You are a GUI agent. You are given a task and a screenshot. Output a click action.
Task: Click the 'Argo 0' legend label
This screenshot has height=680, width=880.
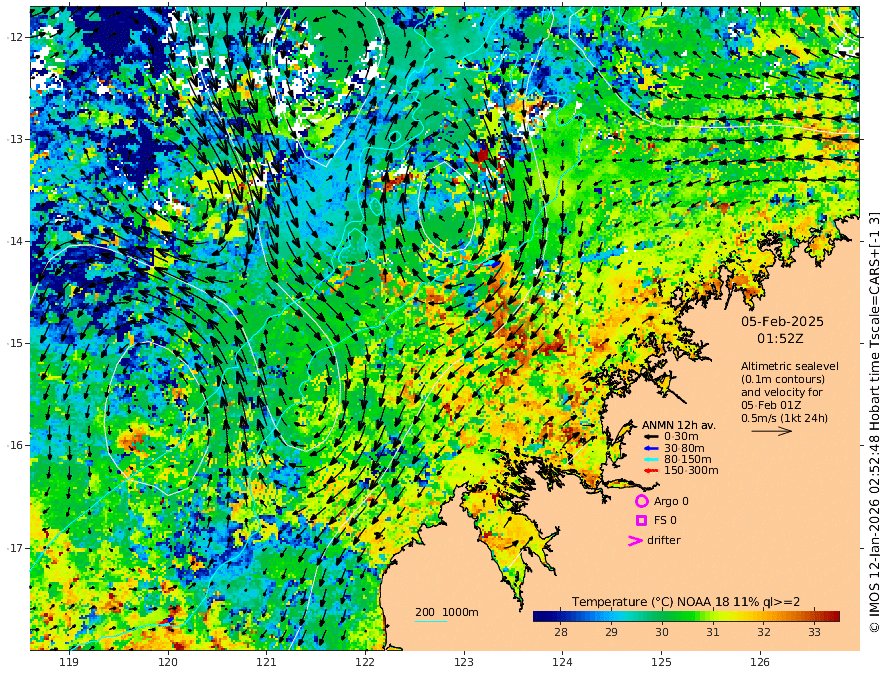pos(671,501)
